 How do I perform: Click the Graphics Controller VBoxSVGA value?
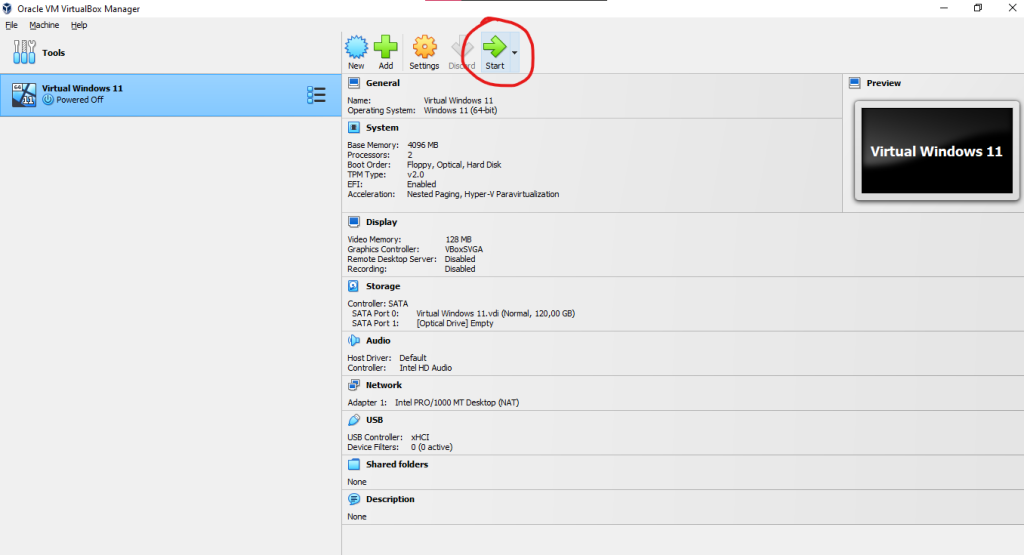click(x=464, y=249)
